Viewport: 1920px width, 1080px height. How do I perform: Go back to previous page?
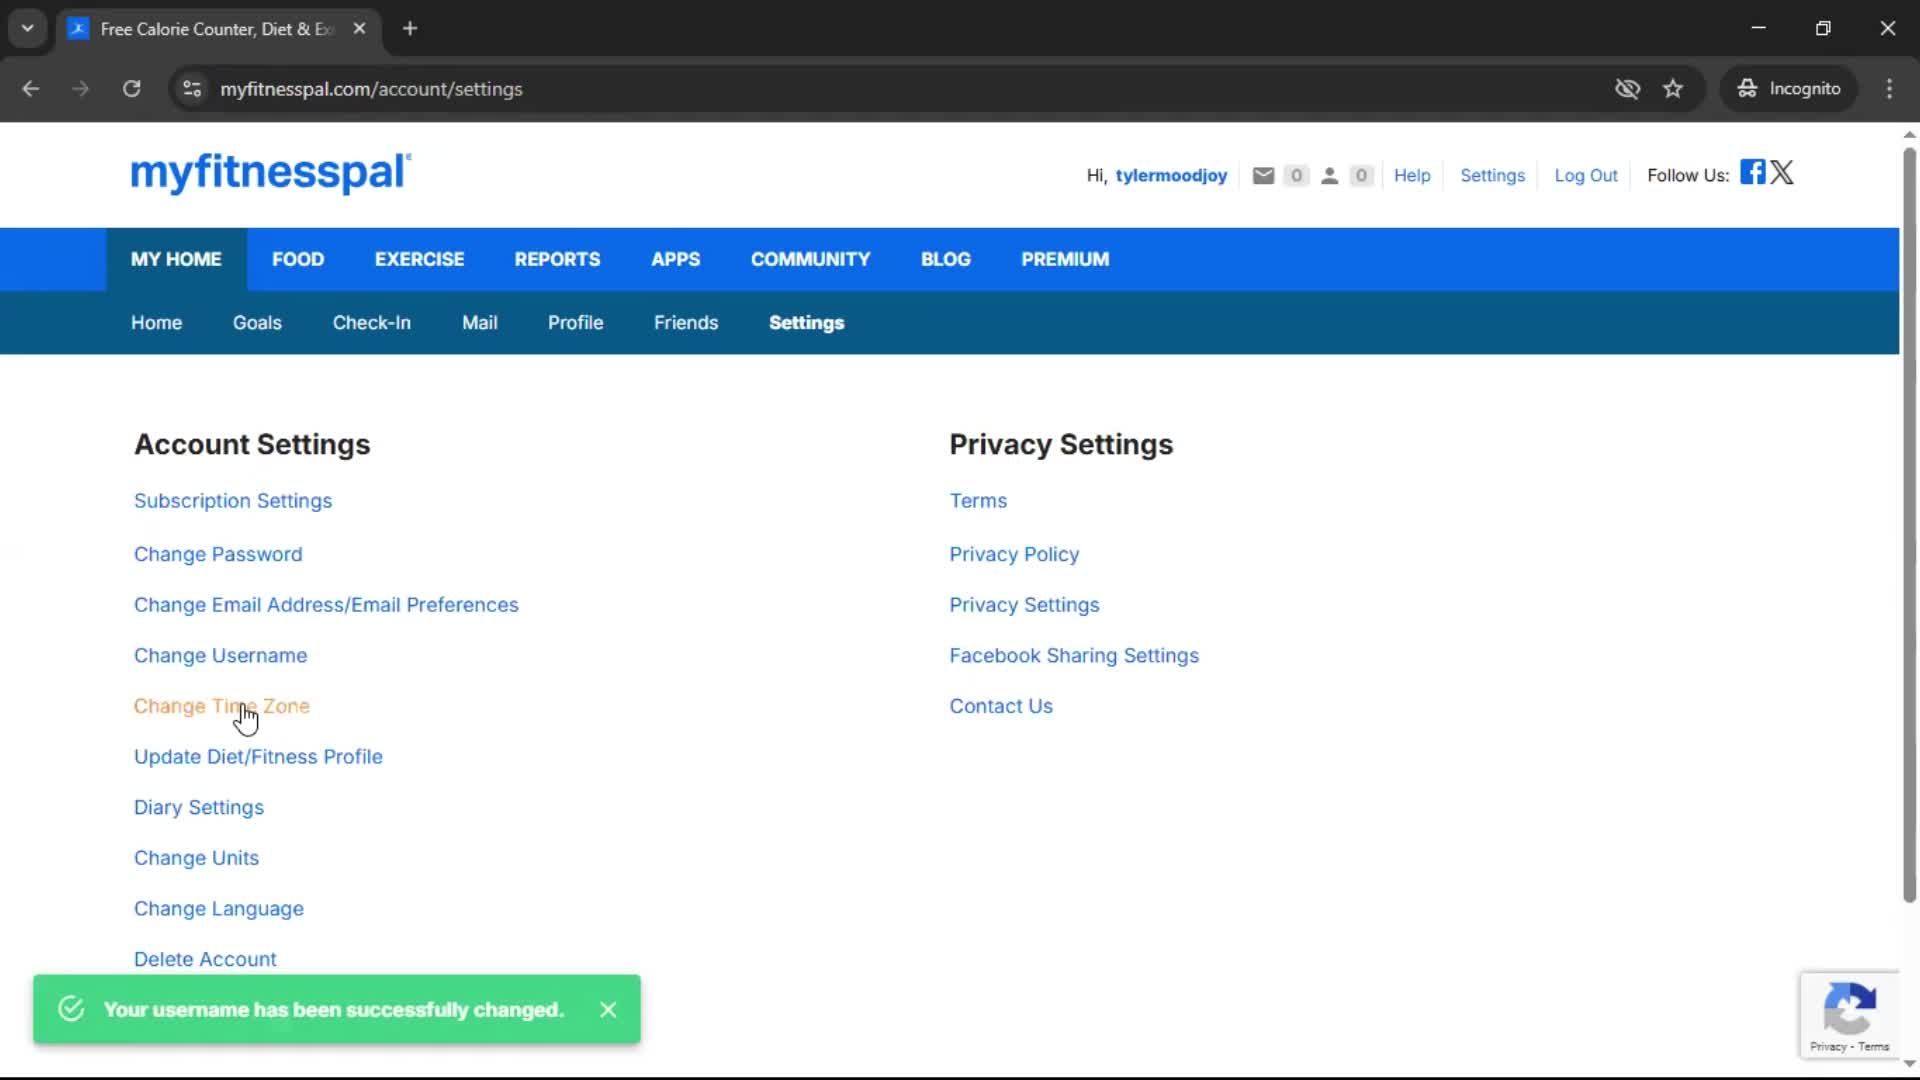31,89
